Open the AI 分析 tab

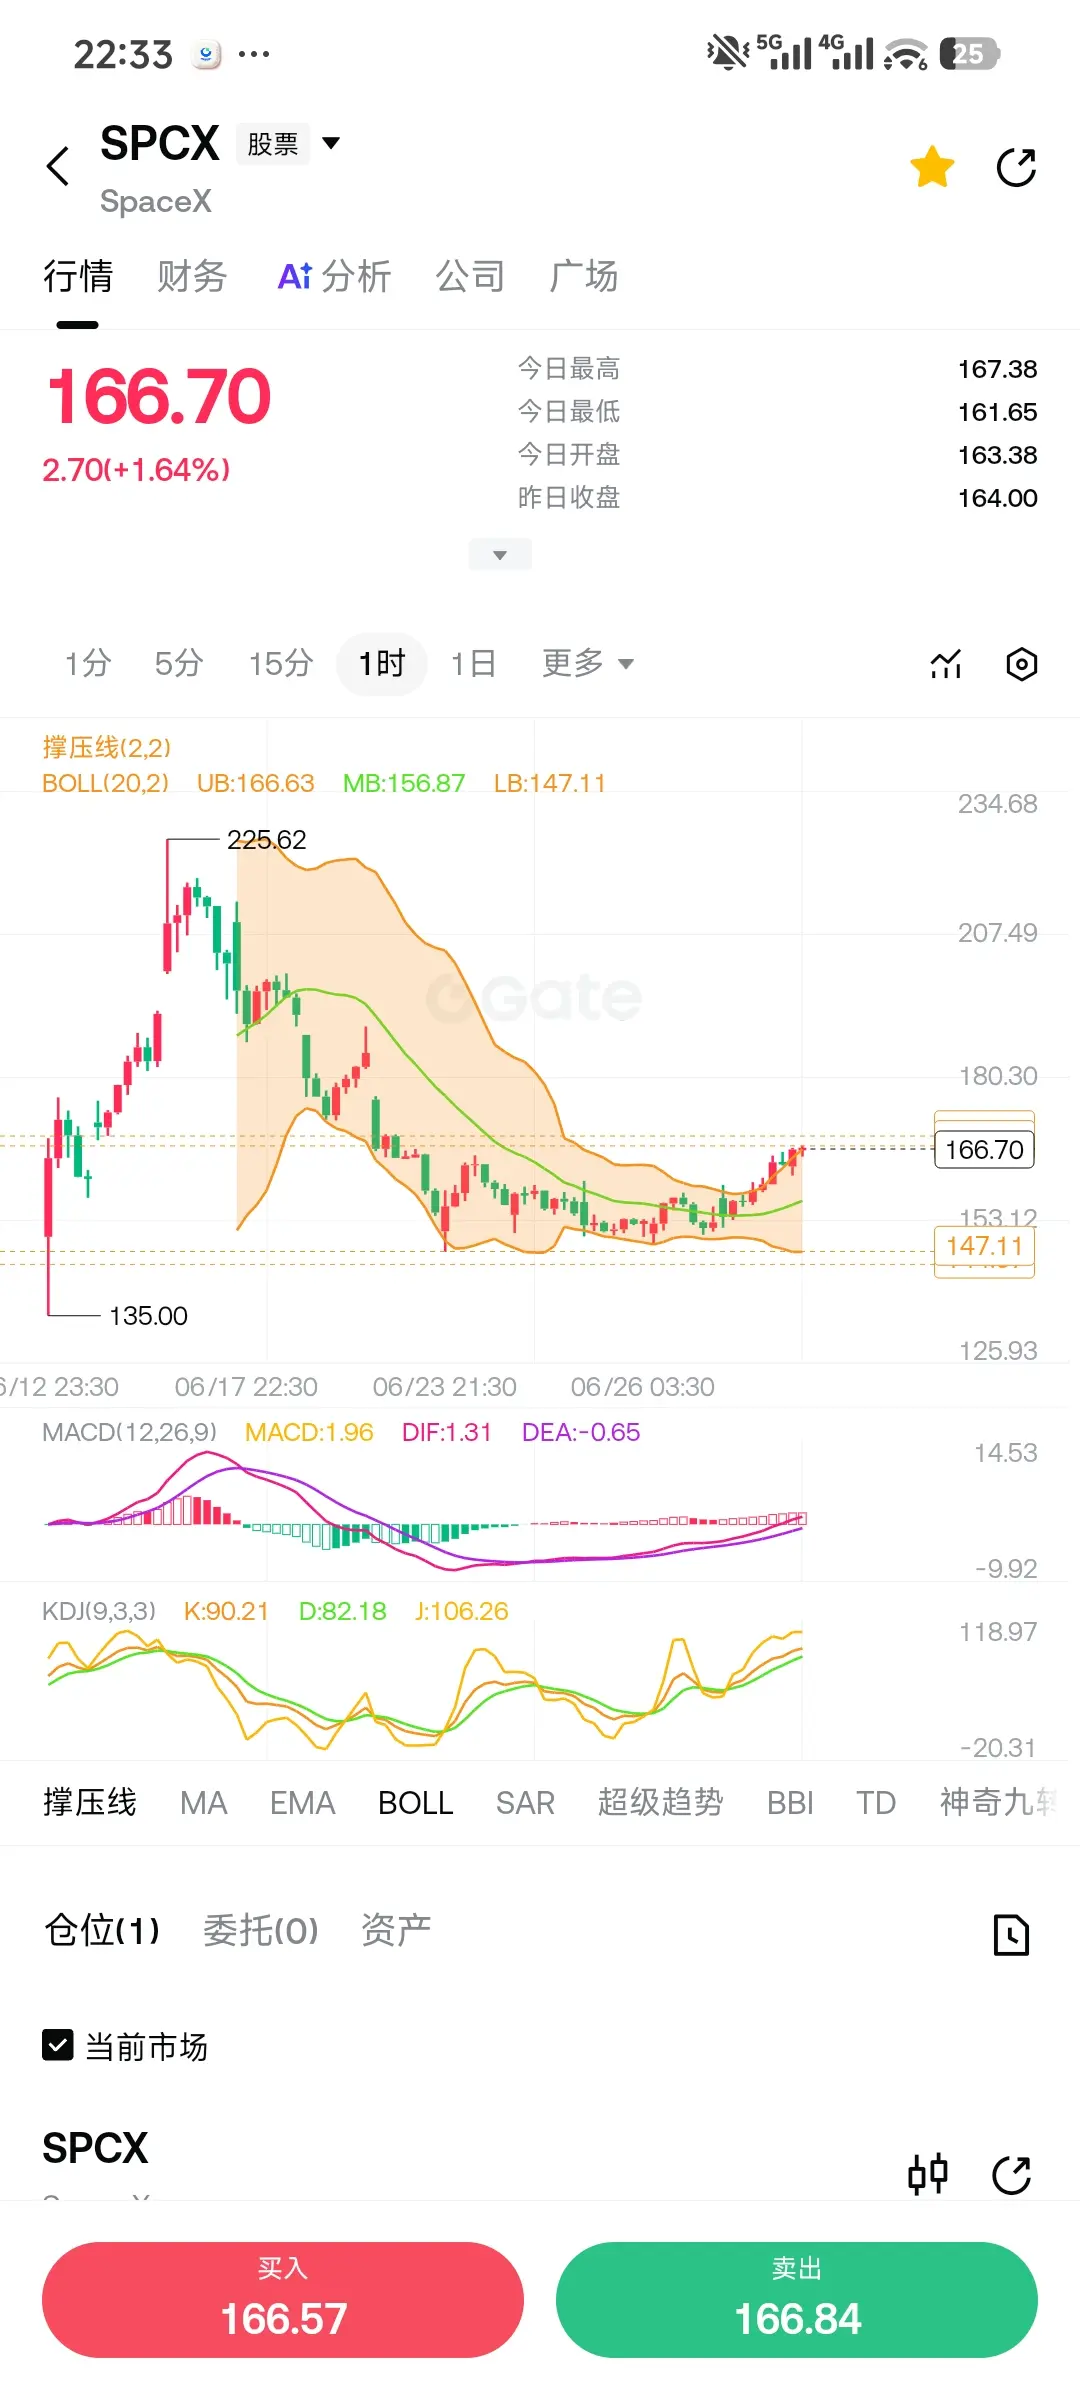pos(334,276)
